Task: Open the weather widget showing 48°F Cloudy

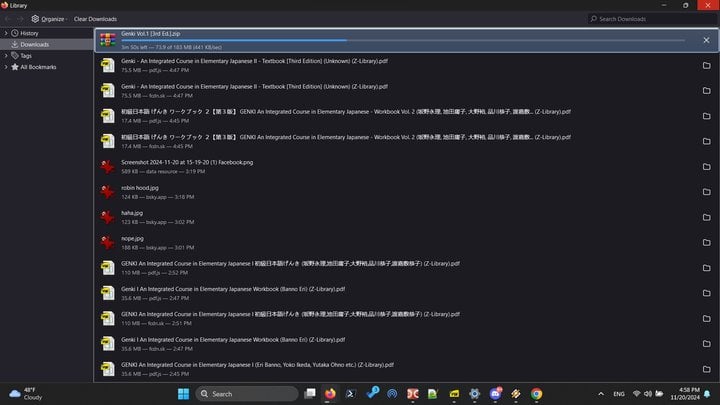Action: 26,394
